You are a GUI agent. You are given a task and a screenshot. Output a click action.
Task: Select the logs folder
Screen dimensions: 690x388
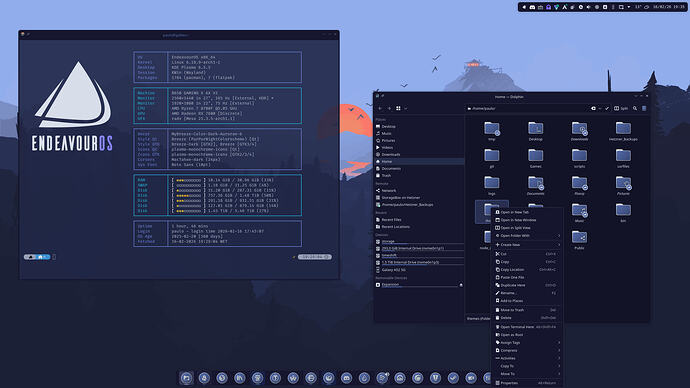pos(492,186)
